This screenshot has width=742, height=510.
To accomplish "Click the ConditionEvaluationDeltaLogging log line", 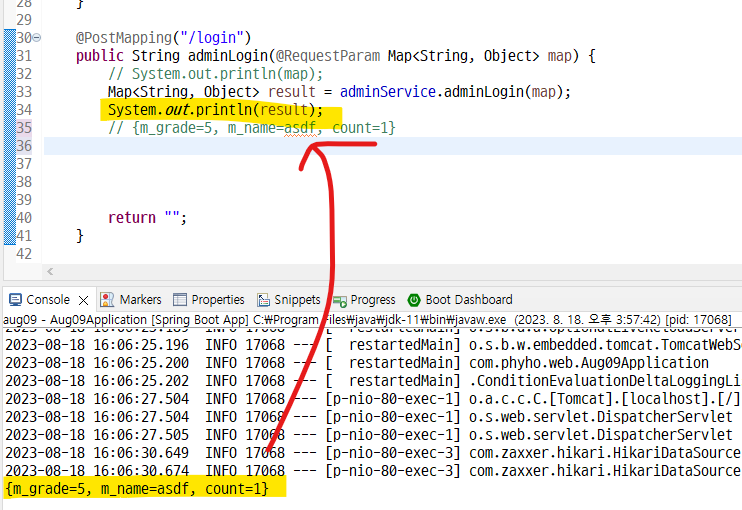I will [373, 381].
